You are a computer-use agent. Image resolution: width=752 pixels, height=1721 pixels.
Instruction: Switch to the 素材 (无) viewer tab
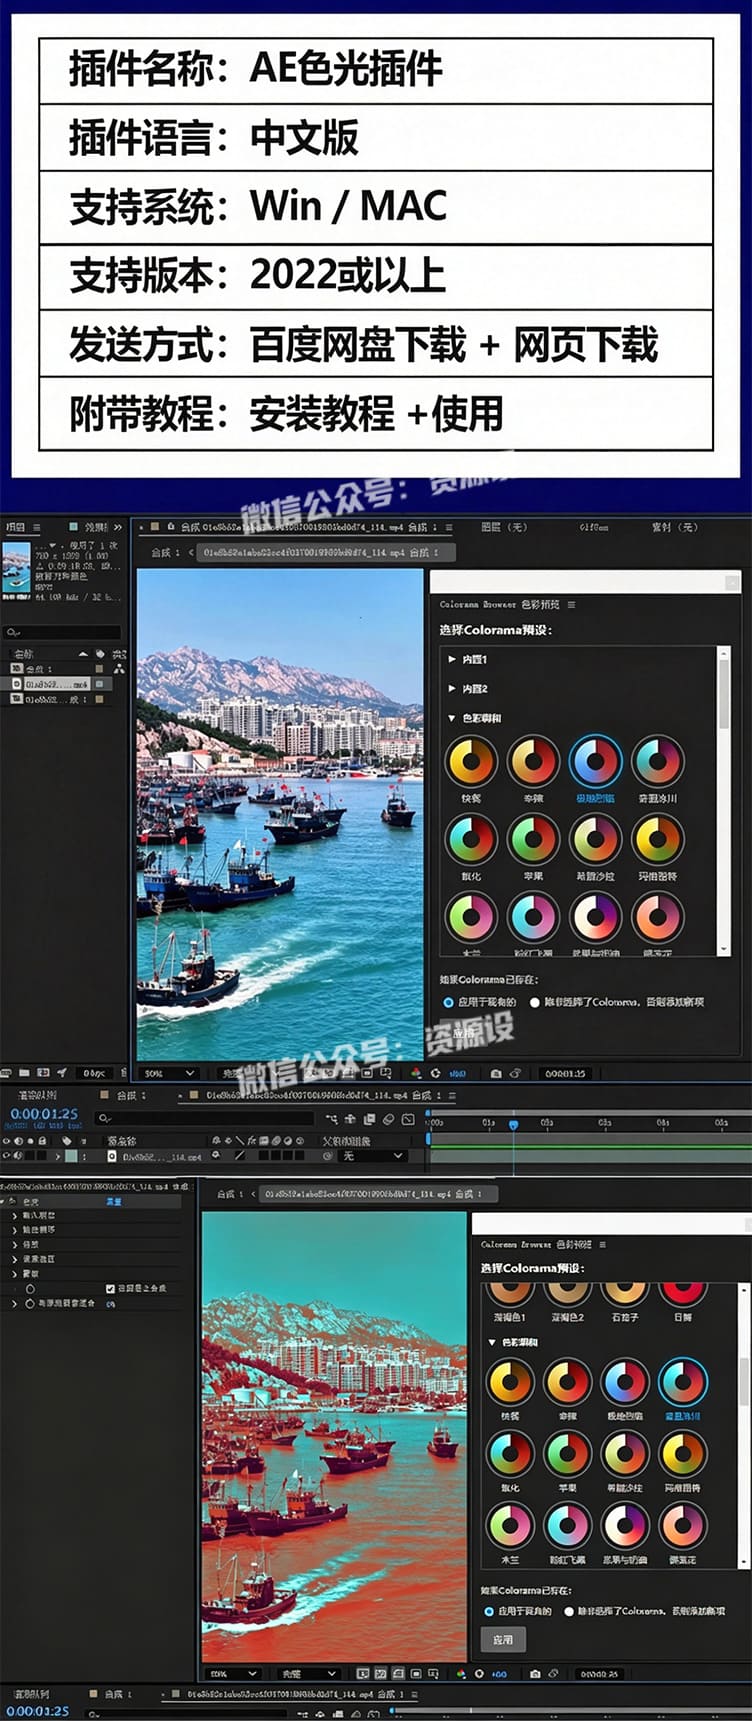(674, 527)
